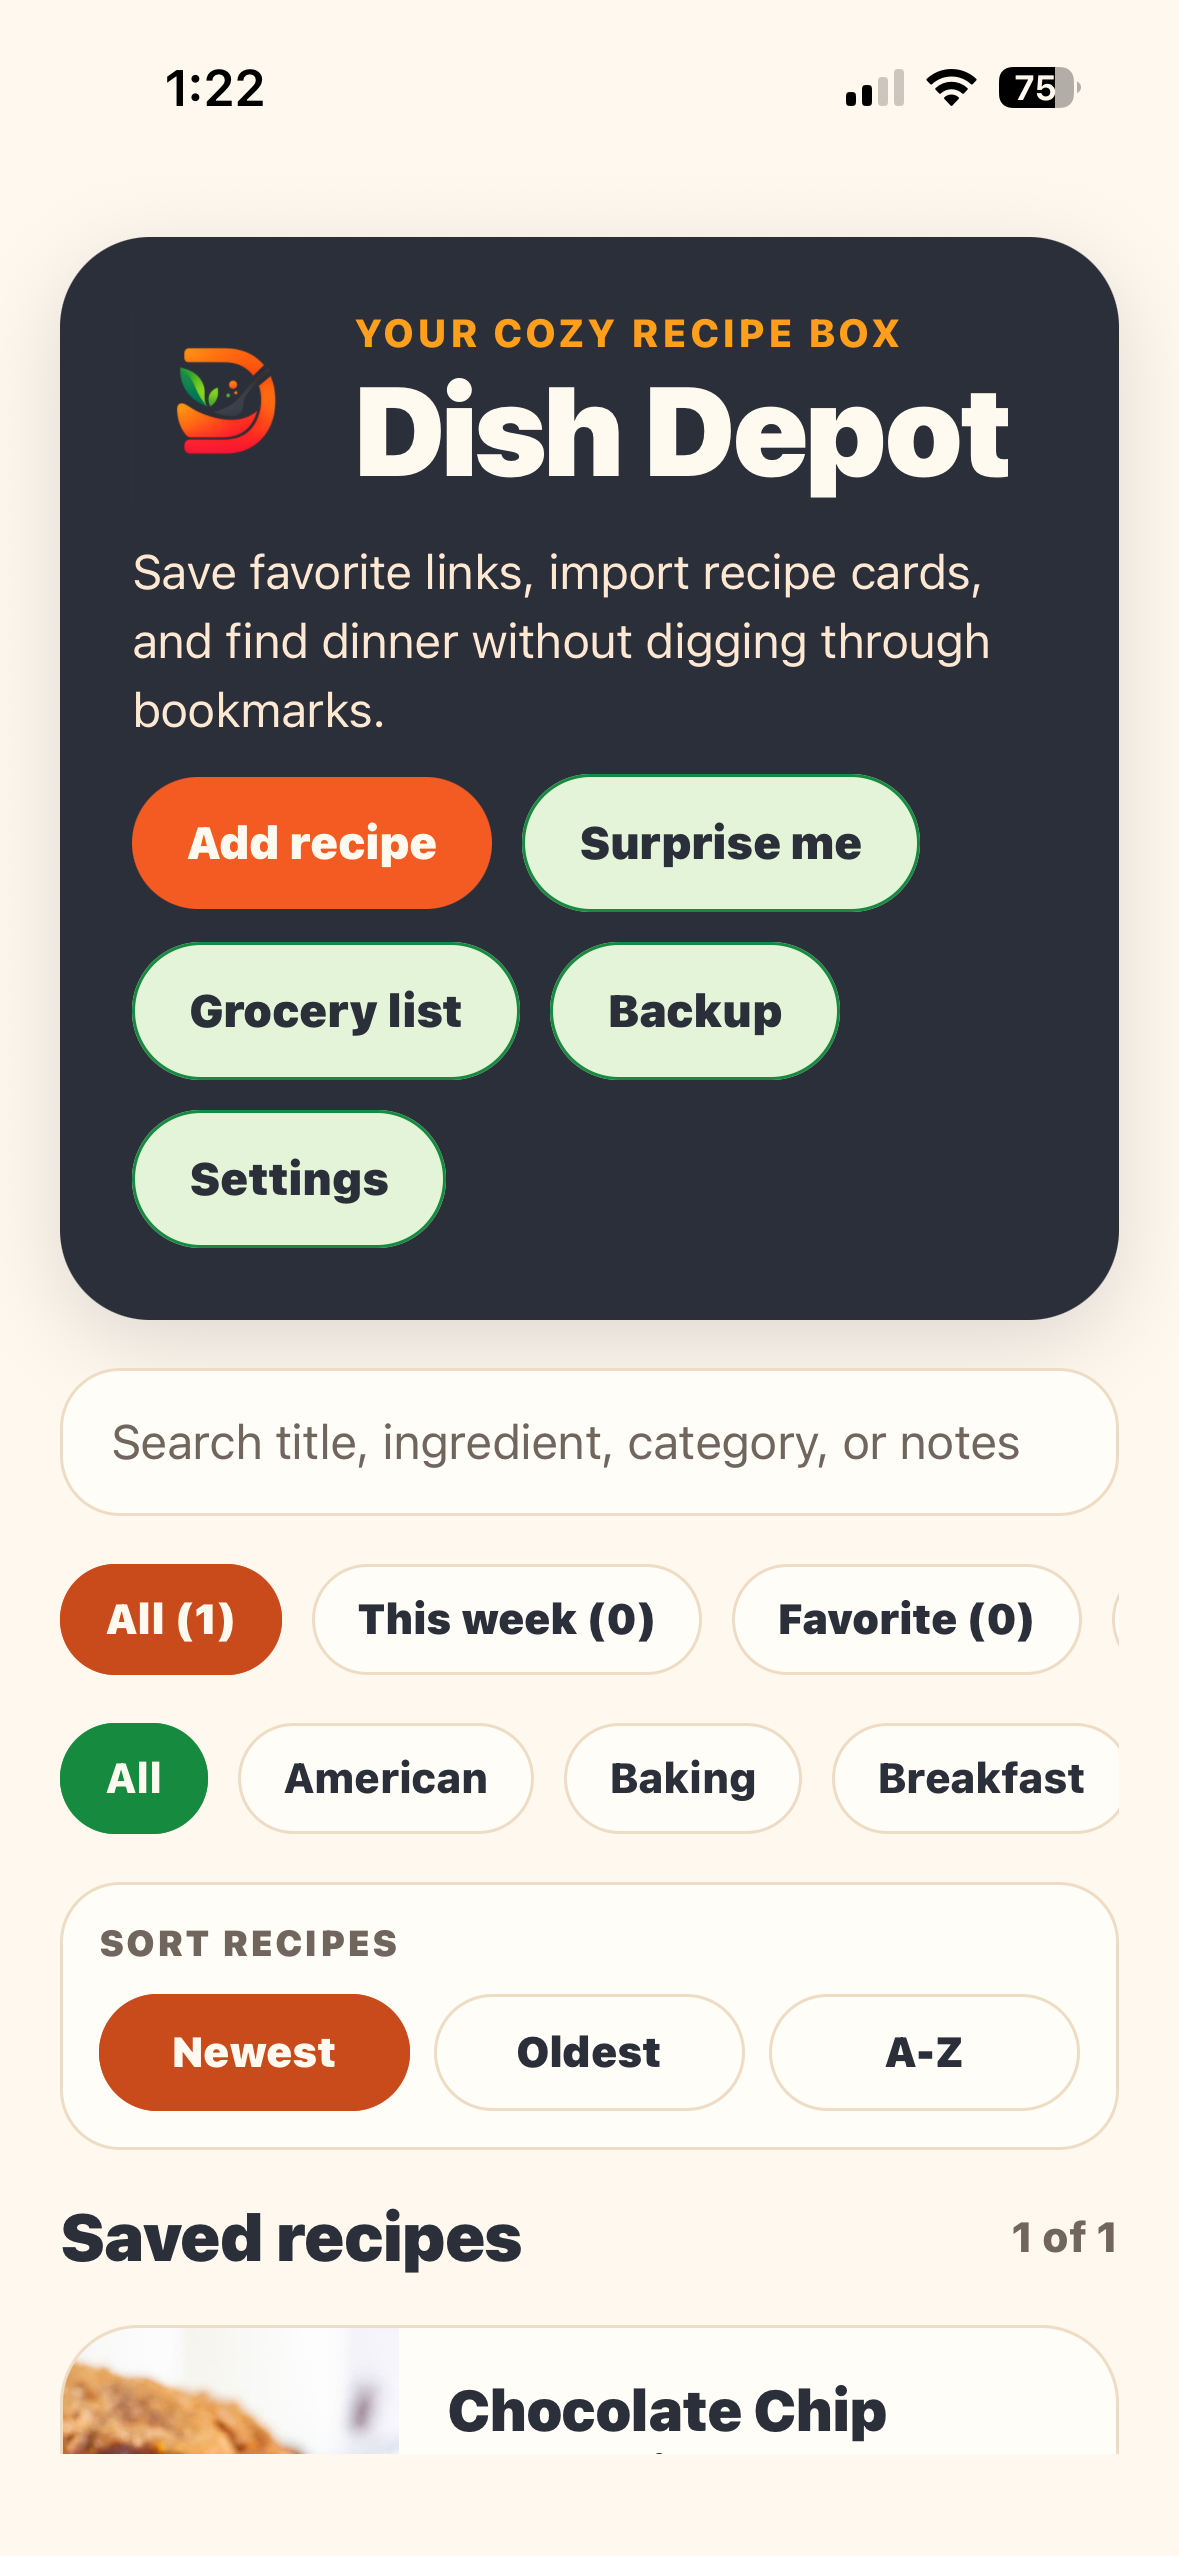This screenshot has width=1179, height=2556.
Task: Filter by Breakfast category
Action: pyautogui.click(x=980, y=1778)
